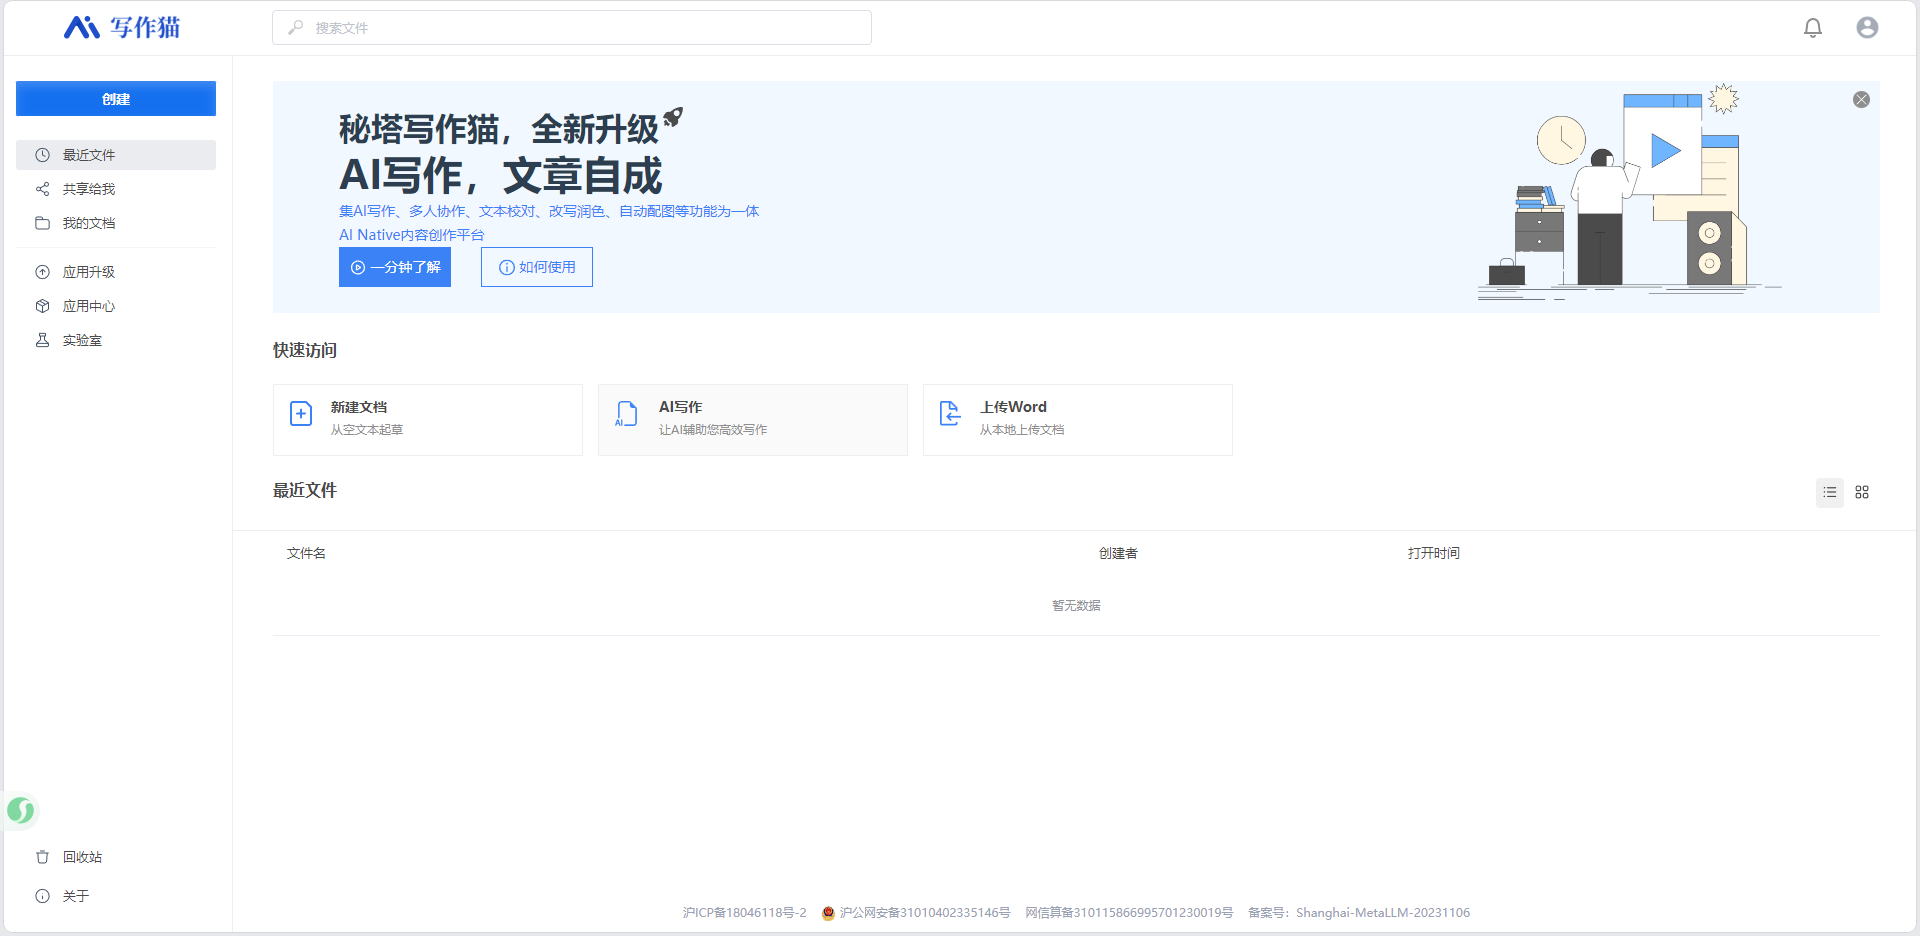The height and width of the screenshot is (936, 1920).
Task: Click the 如何使用 button
Action: [x=537, y=267]
